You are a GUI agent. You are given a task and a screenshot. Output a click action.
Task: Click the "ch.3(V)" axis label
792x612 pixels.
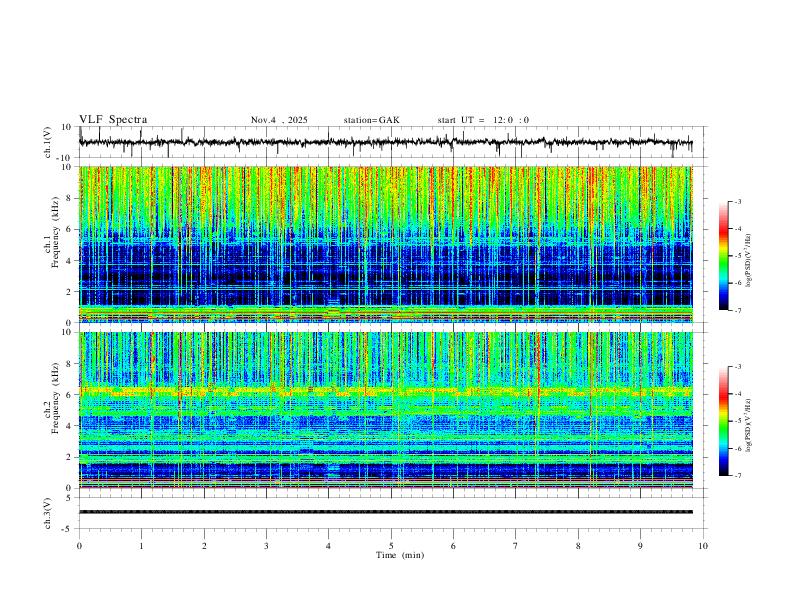(48, 514)
